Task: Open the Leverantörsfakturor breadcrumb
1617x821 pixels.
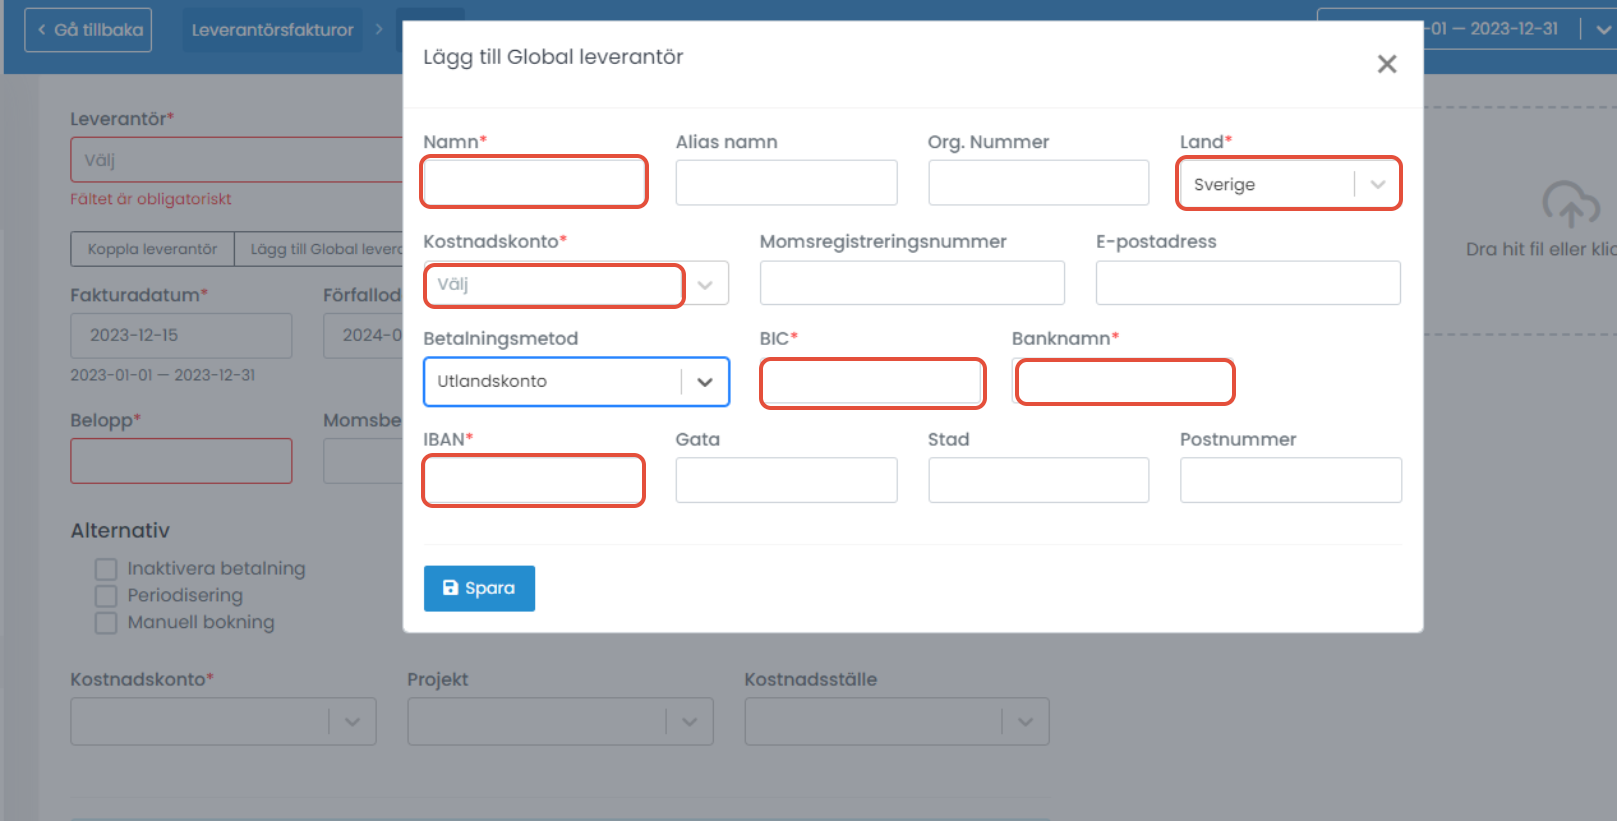Action: click(x=272, y=30)
